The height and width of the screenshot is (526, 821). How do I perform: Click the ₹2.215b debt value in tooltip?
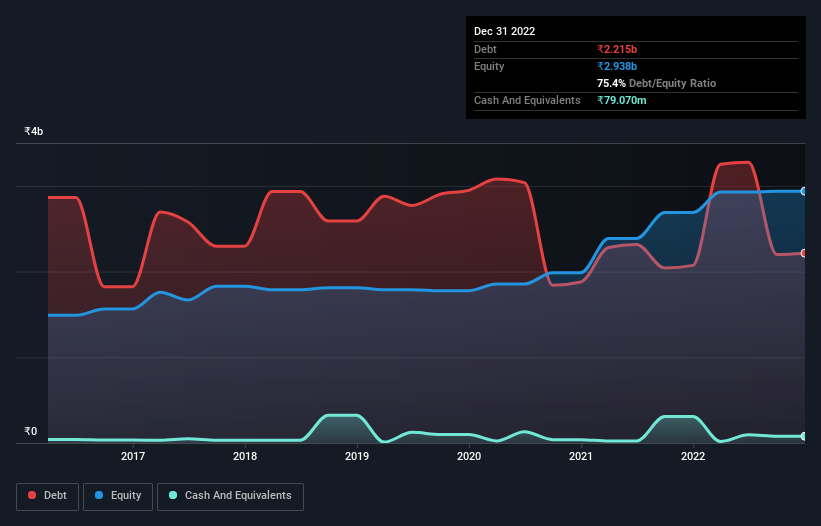click(617, 49)
